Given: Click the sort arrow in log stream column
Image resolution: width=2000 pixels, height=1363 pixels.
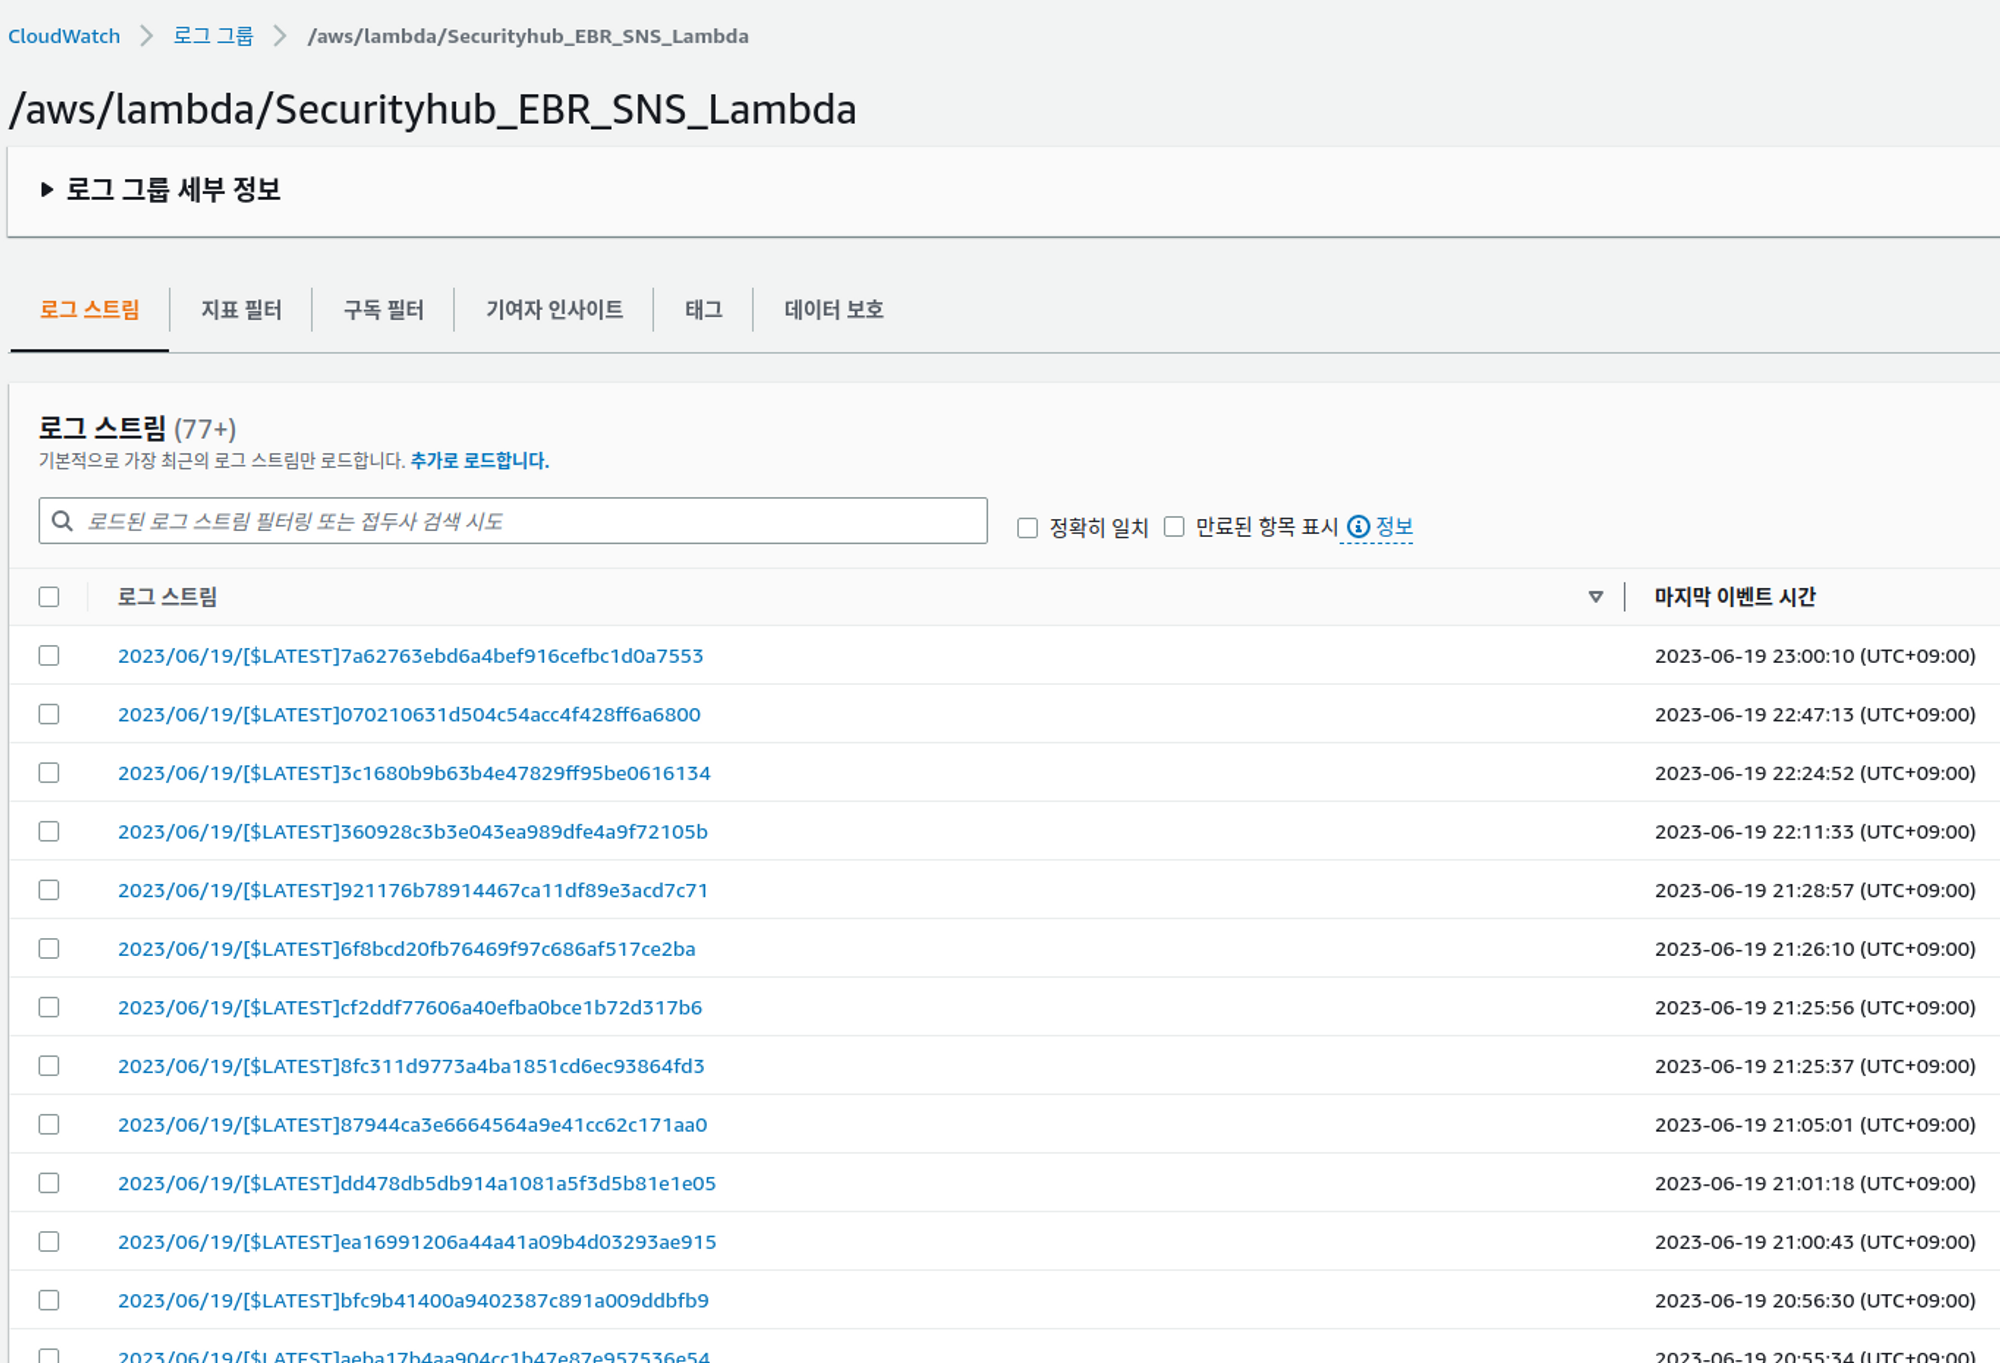Looking at the screenshot, I should [1595, 597].
